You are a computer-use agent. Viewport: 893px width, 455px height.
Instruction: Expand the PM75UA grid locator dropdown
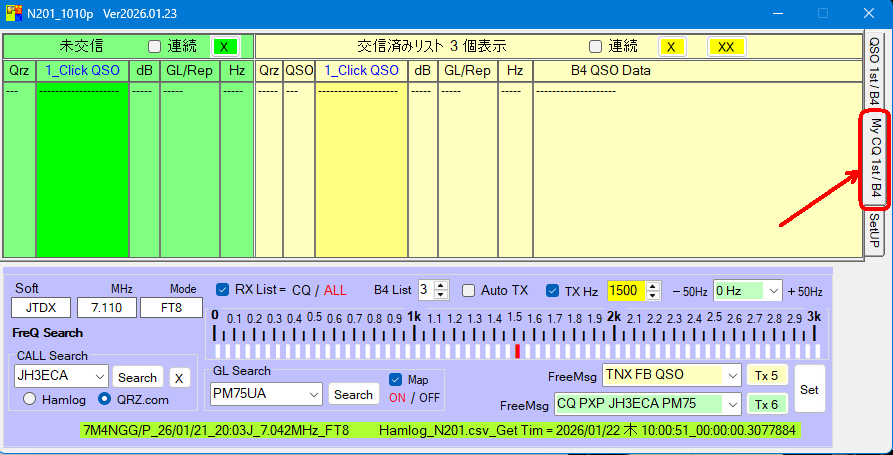click(313, 395)
